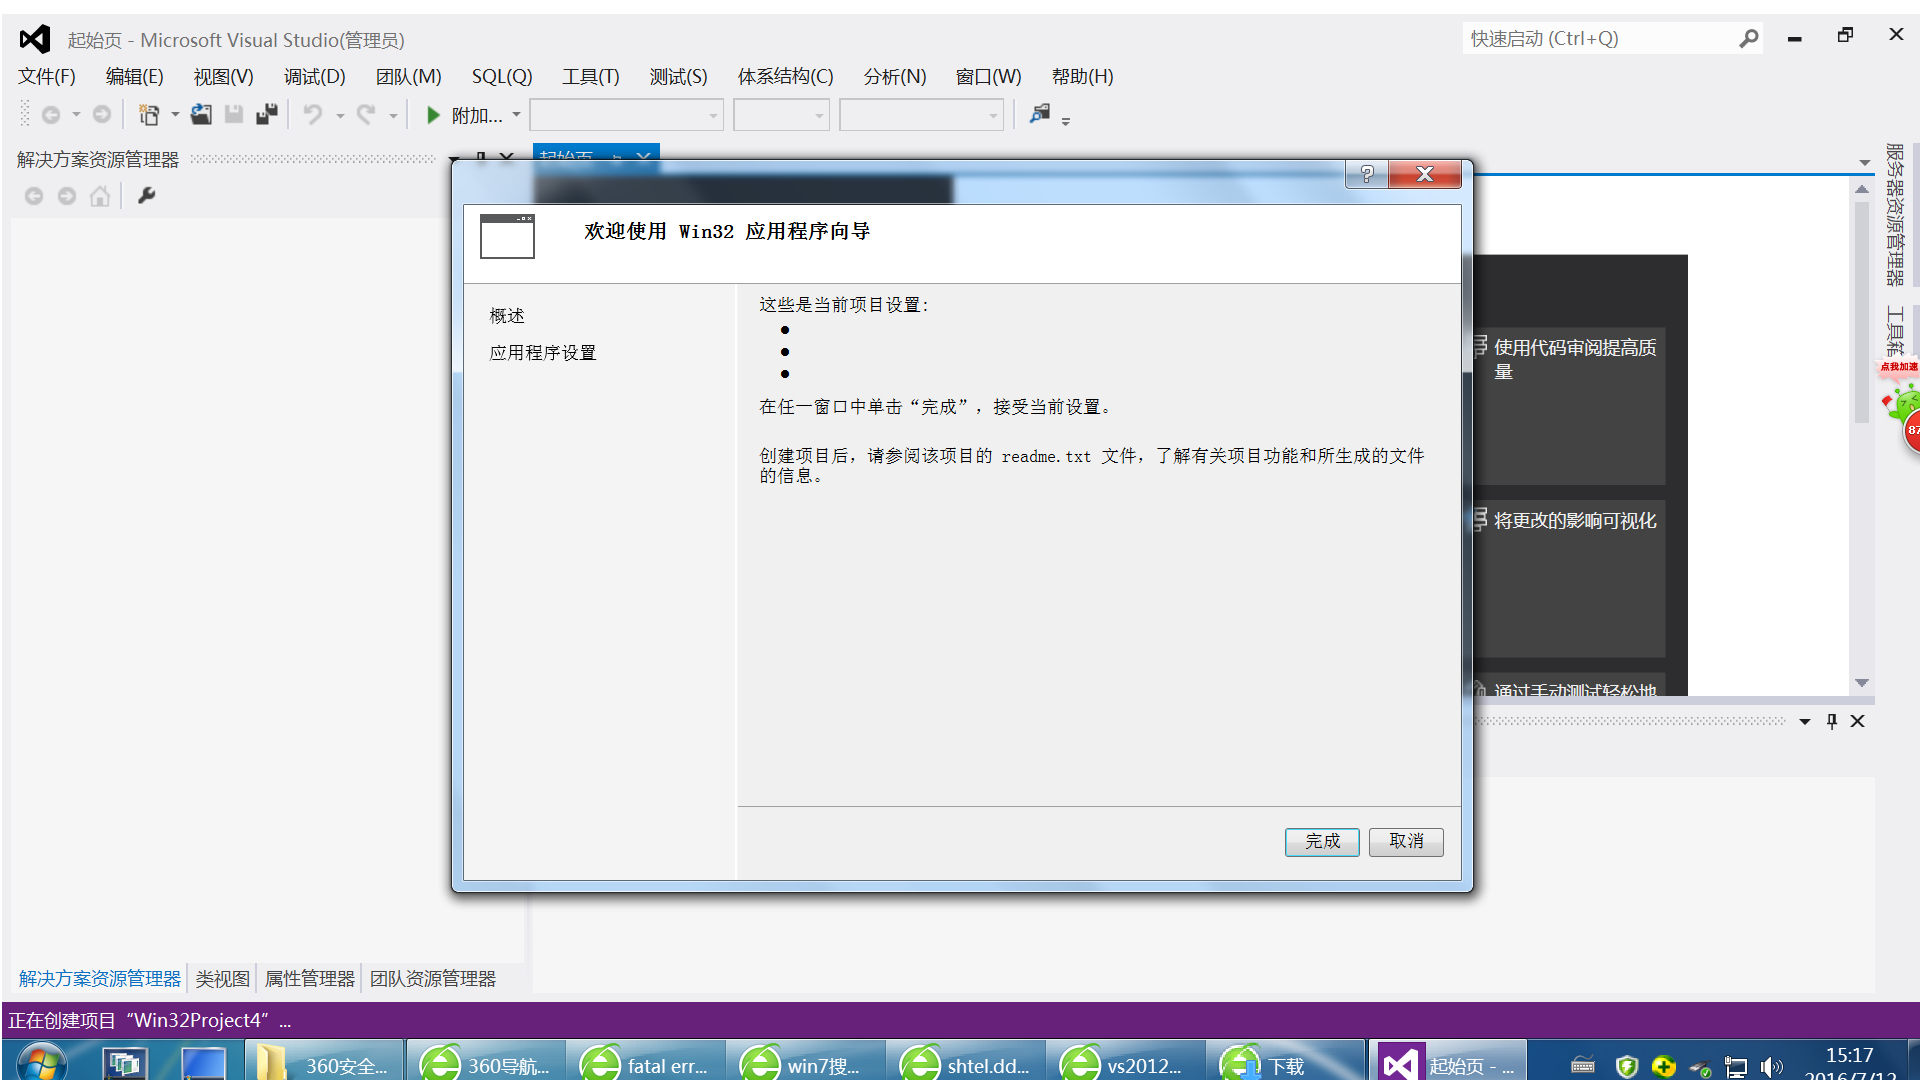The width and height of the screenshot is (1920, 1080).
Task: Open the output panel window position dropdown
Action: point(1805,722)
